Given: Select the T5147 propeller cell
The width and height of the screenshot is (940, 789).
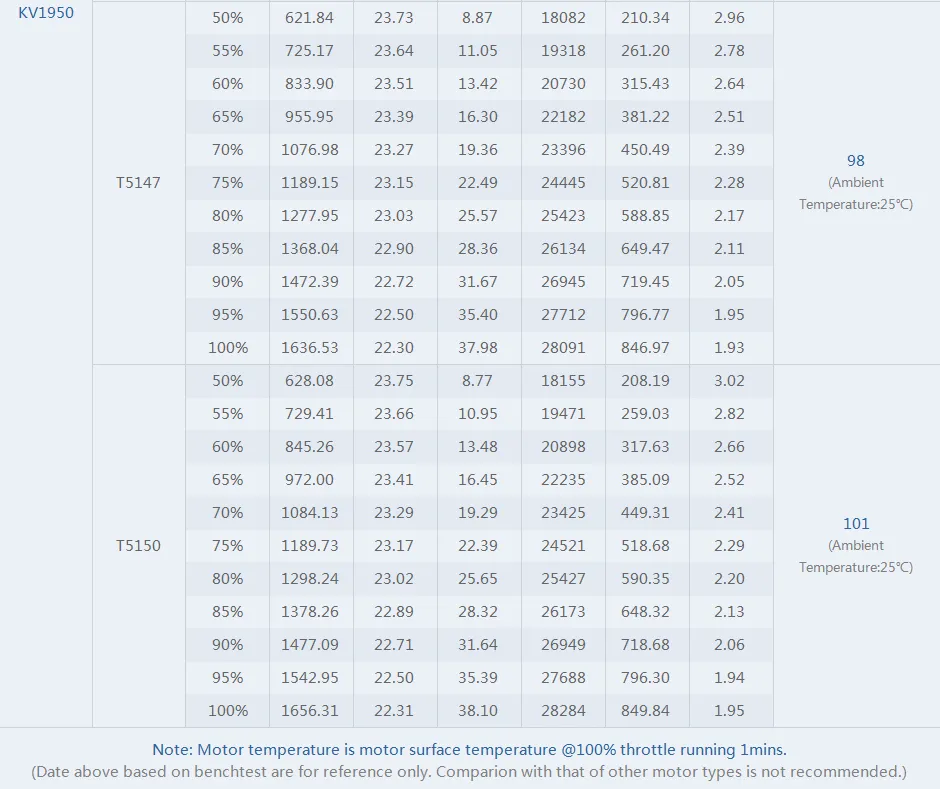Looking at the screenshot, I should coord(138,183).
